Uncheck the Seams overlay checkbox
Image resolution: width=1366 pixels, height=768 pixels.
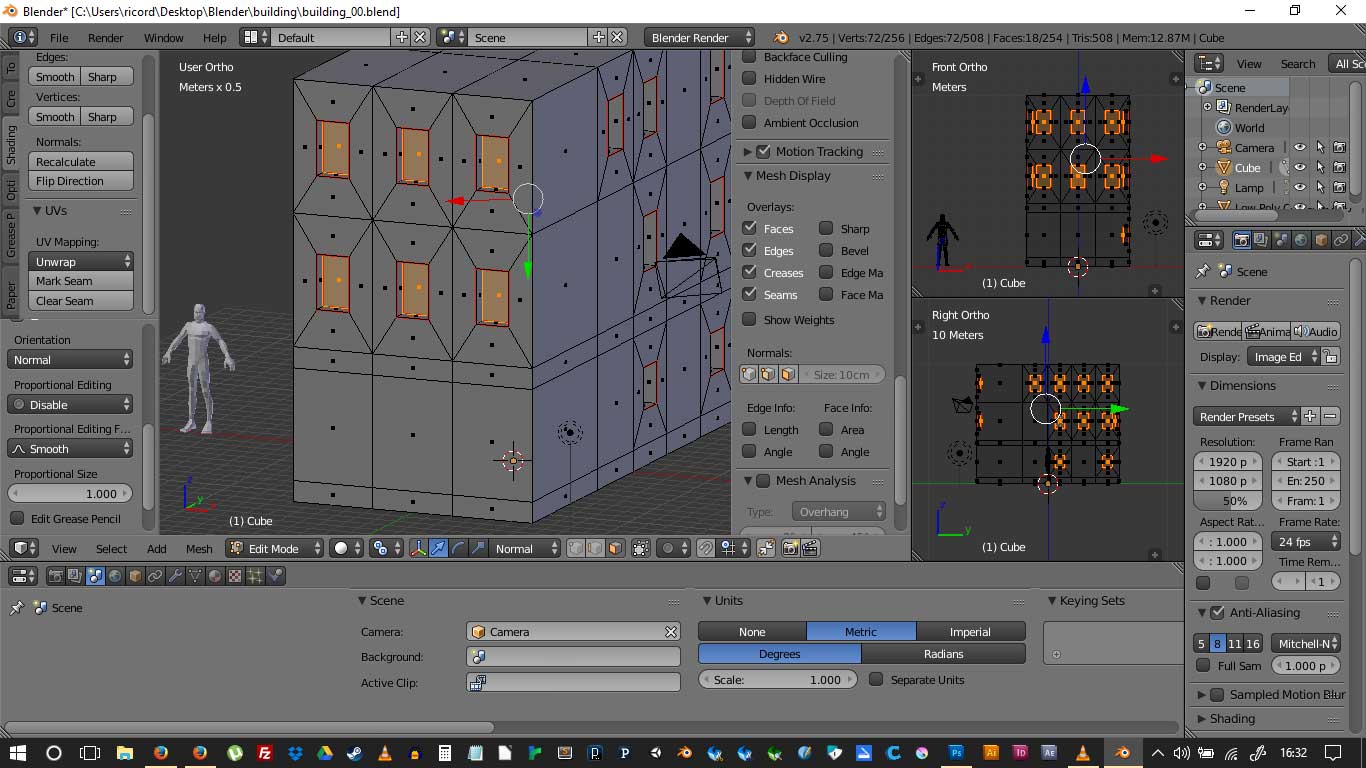[749, 294]
